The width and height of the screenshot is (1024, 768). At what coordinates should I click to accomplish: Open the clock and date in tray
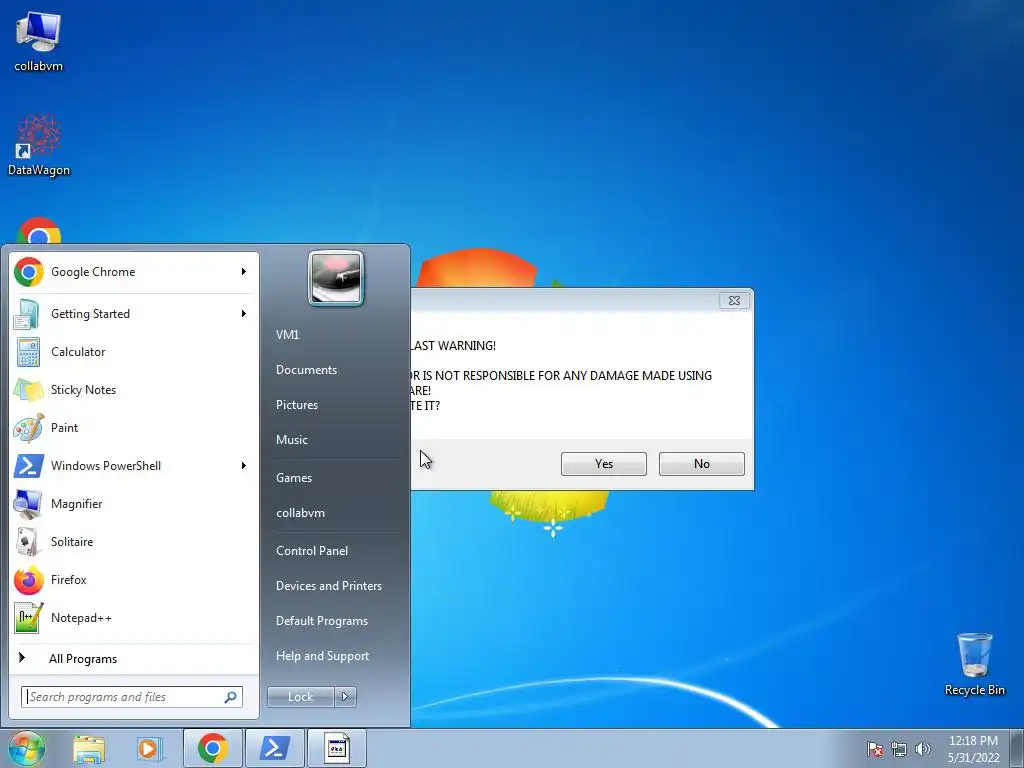click(x=973, y=749)
